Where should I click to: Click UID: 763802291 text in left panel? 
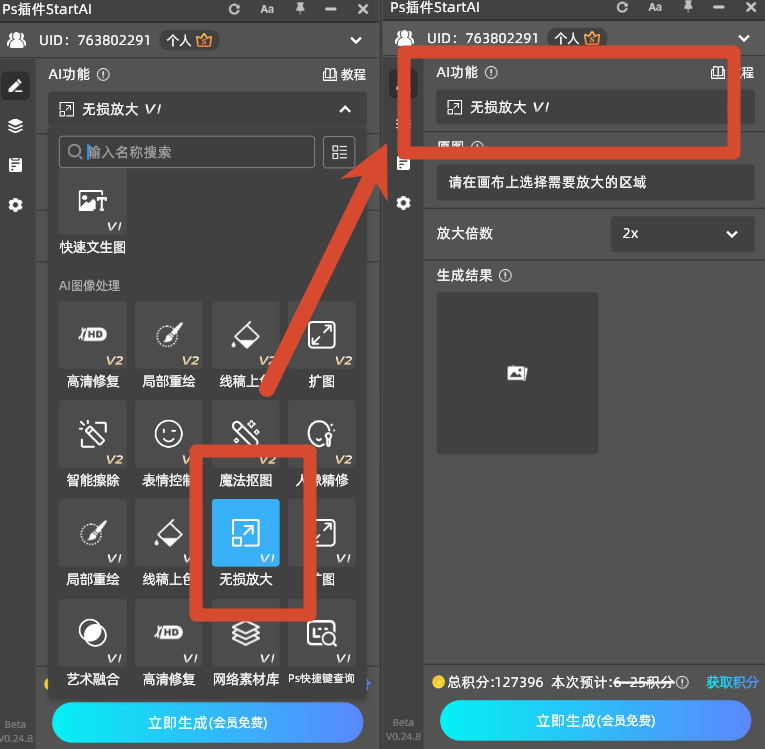(95, 40)
